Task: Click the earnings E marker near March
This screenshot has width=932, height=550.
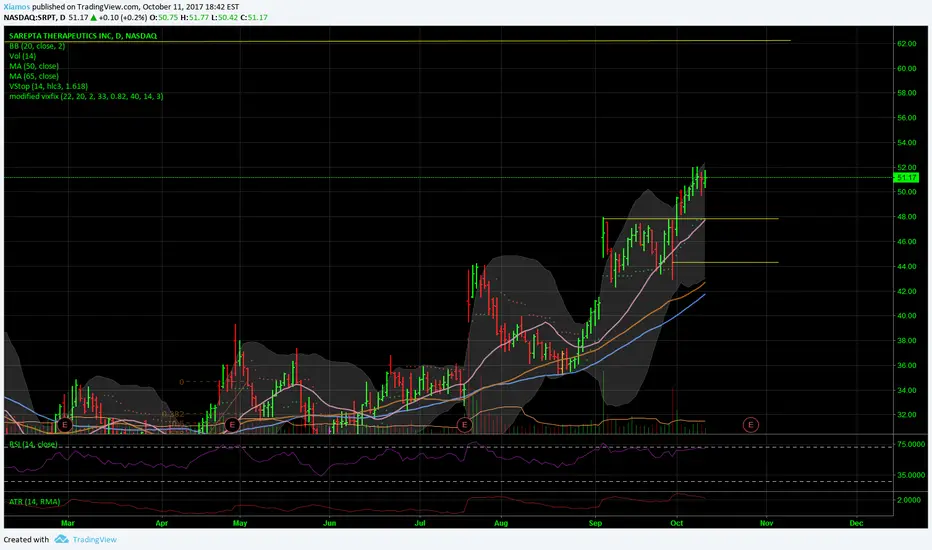Action: tap(65, 425)
